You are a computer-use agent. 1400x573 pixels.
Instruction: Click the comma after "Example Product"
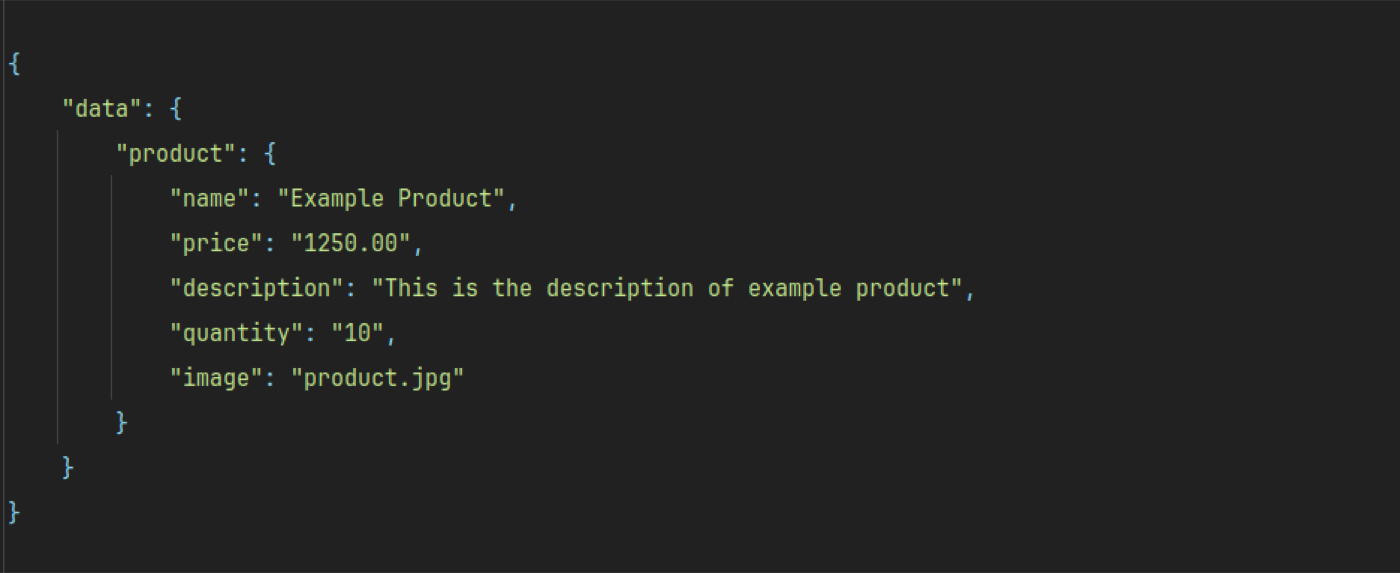[512, 203]
